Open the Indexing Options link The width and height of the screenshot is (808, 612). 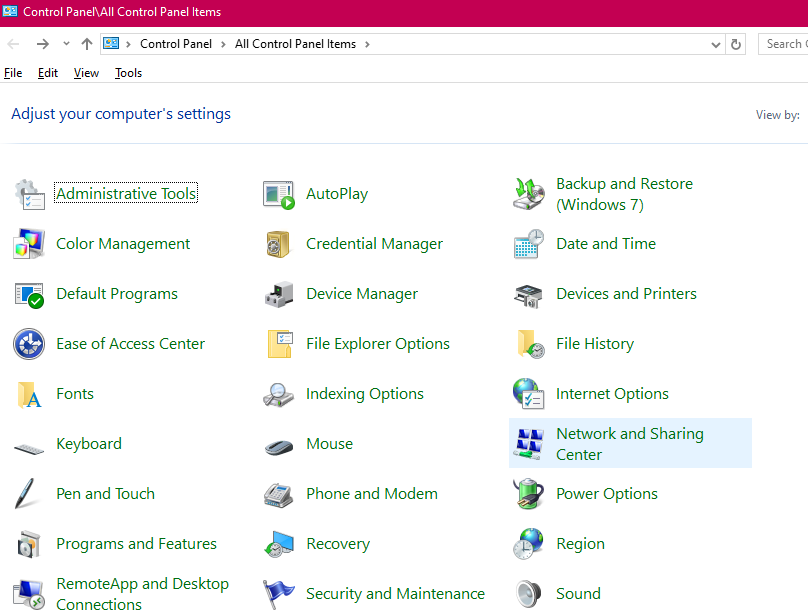click(x=365, y=394)
